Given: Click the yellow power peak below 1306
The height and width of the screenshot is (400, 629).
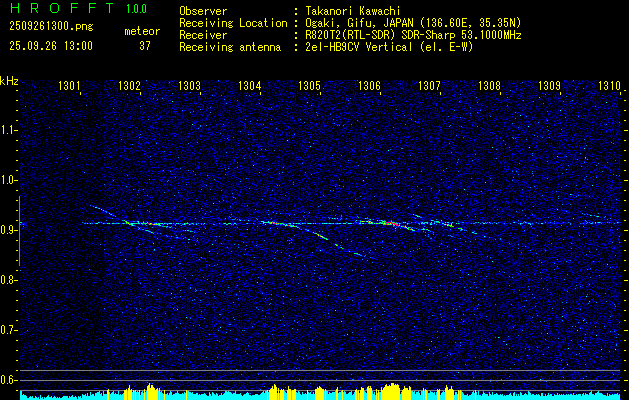Looking at the screenshot, I should point(391,391).
